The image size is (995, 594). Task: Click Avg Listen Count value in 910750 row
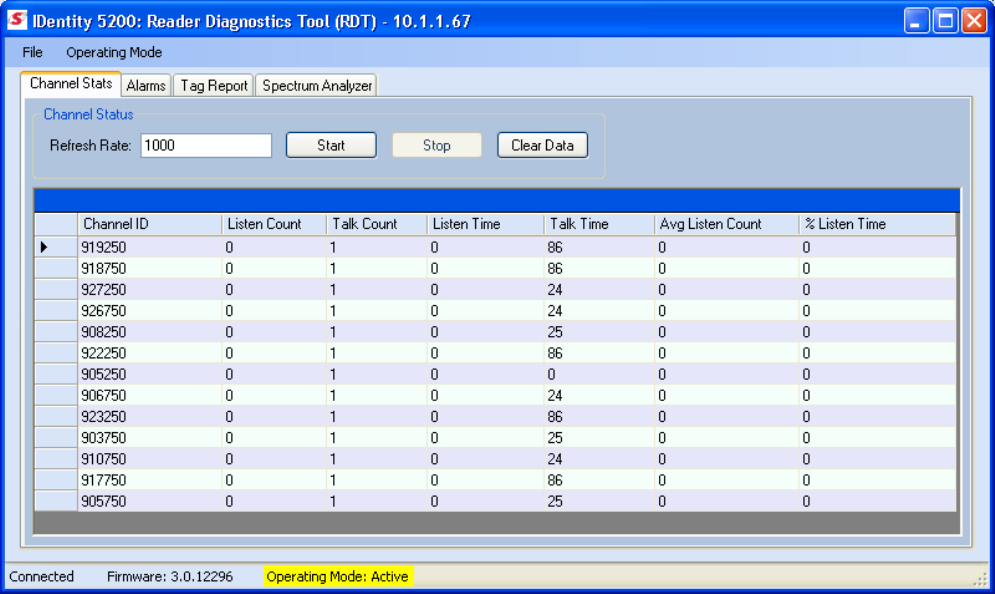727,459
